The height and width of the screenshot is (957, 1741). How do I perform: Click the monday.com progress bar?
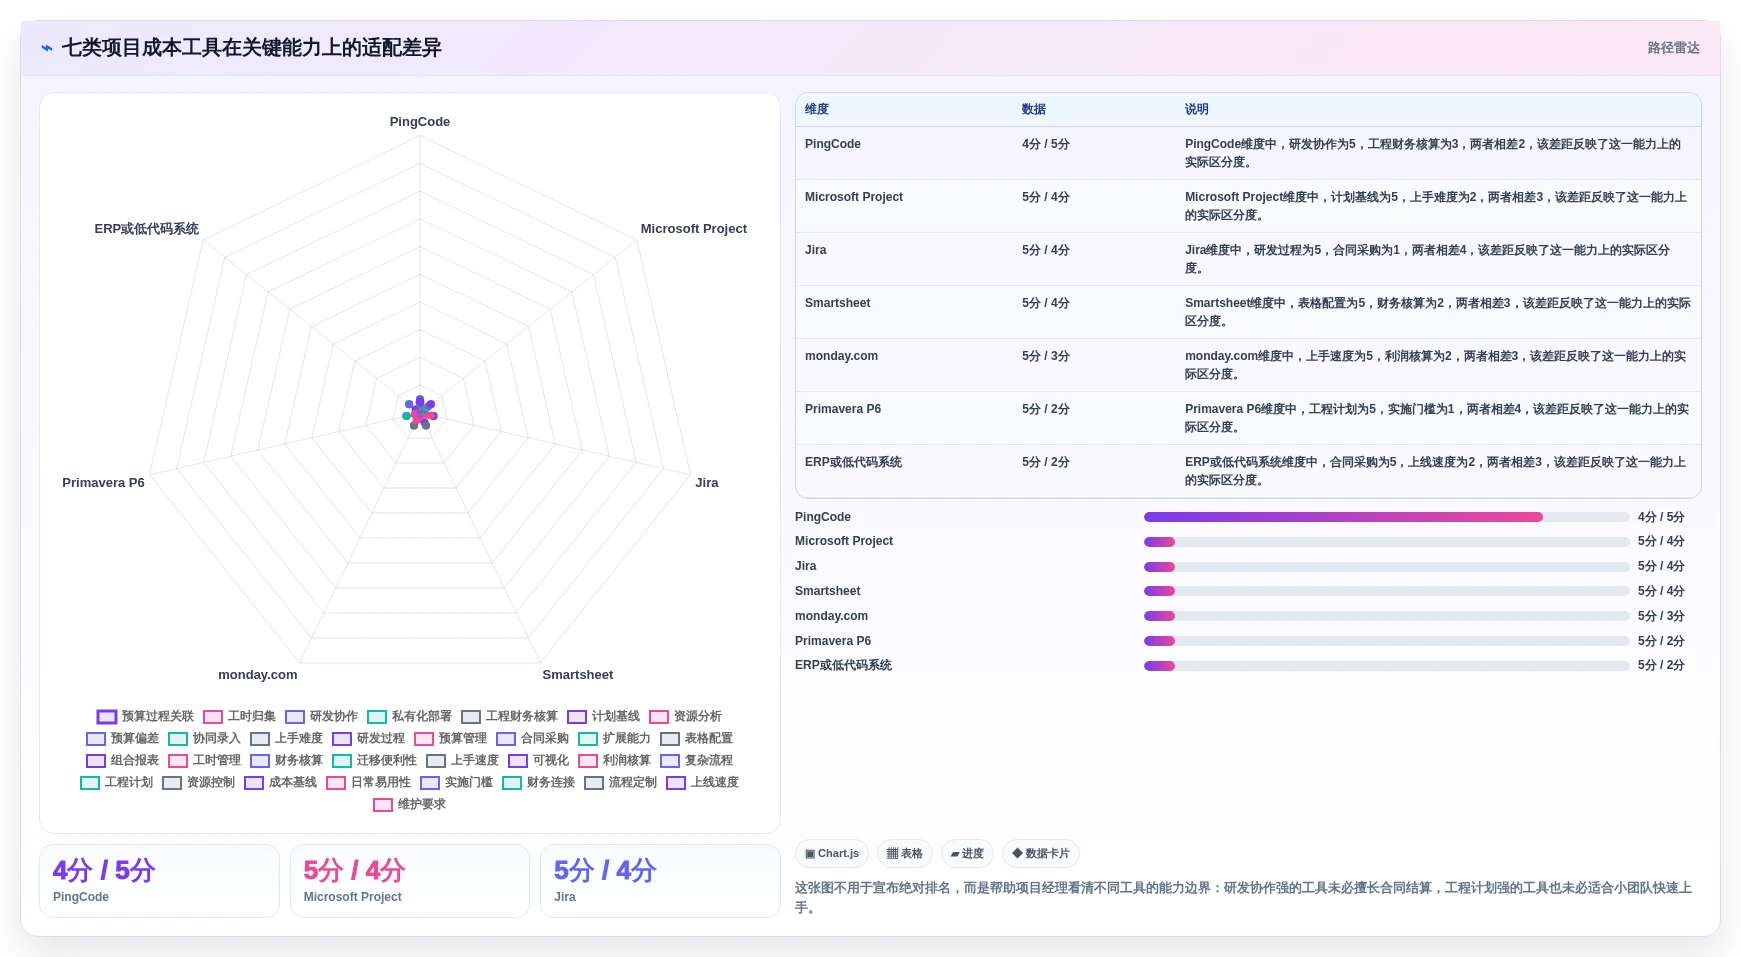[x=1386, y=616]
